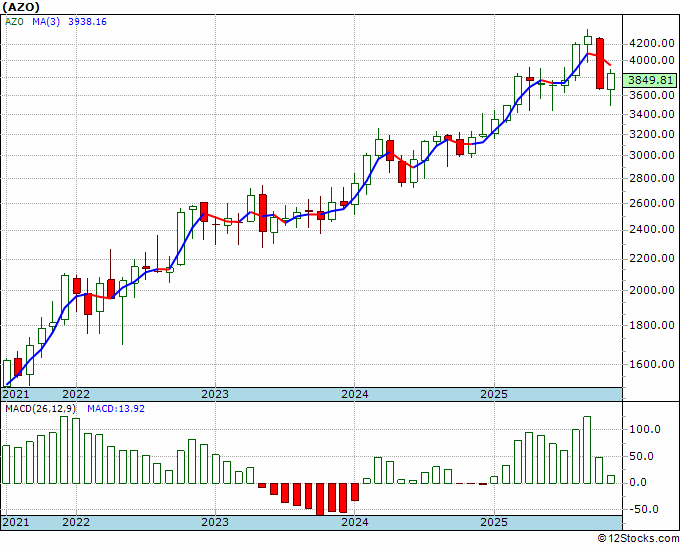
Task: Click 2024 on the price chart timeline
Action: pyautogui.click(x=355, y=394)
